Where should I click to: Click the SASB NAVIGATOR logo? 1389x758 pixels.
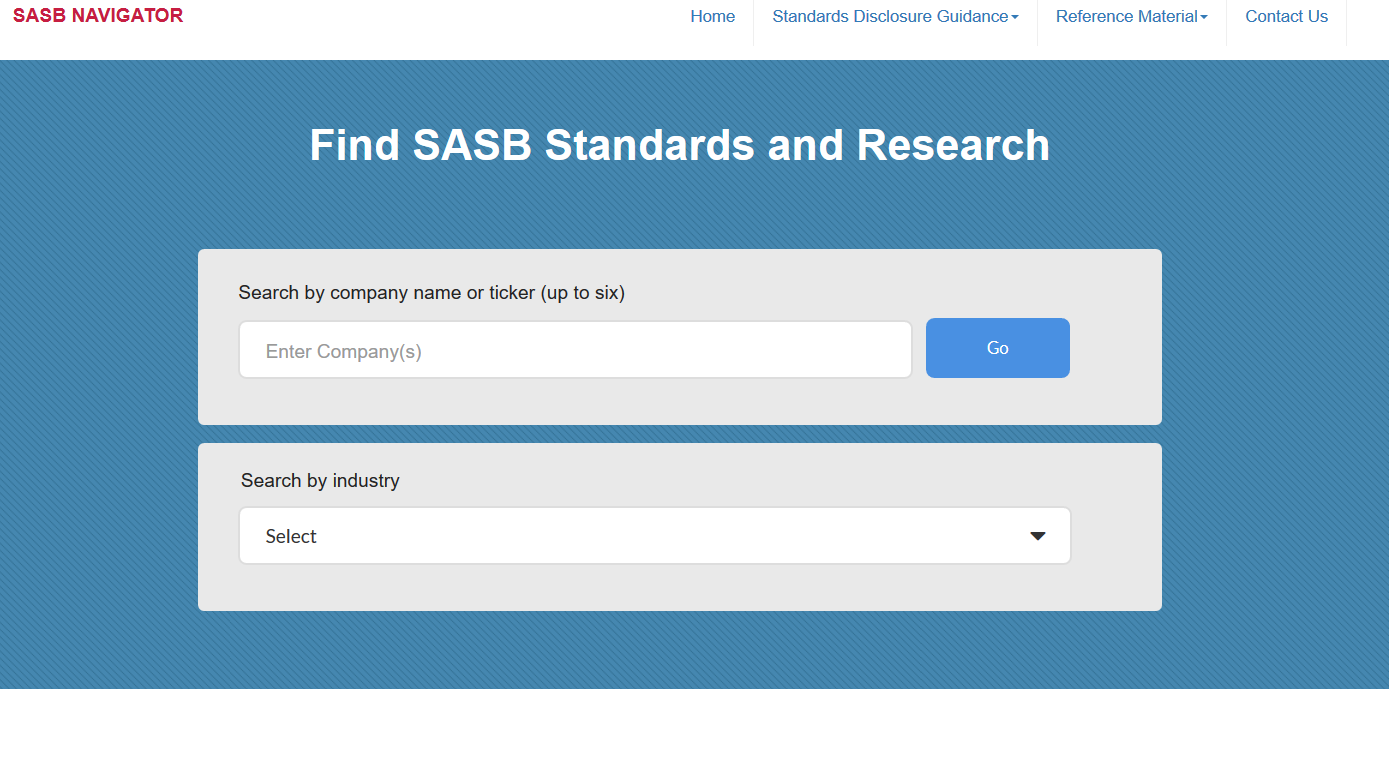pos(97,16)
